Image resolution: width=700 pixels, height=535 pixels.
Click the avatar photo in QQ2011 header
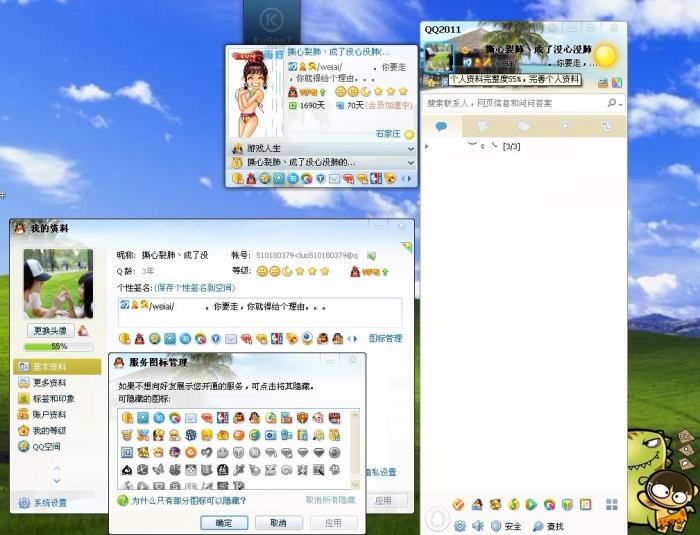[x=438, y=57]
